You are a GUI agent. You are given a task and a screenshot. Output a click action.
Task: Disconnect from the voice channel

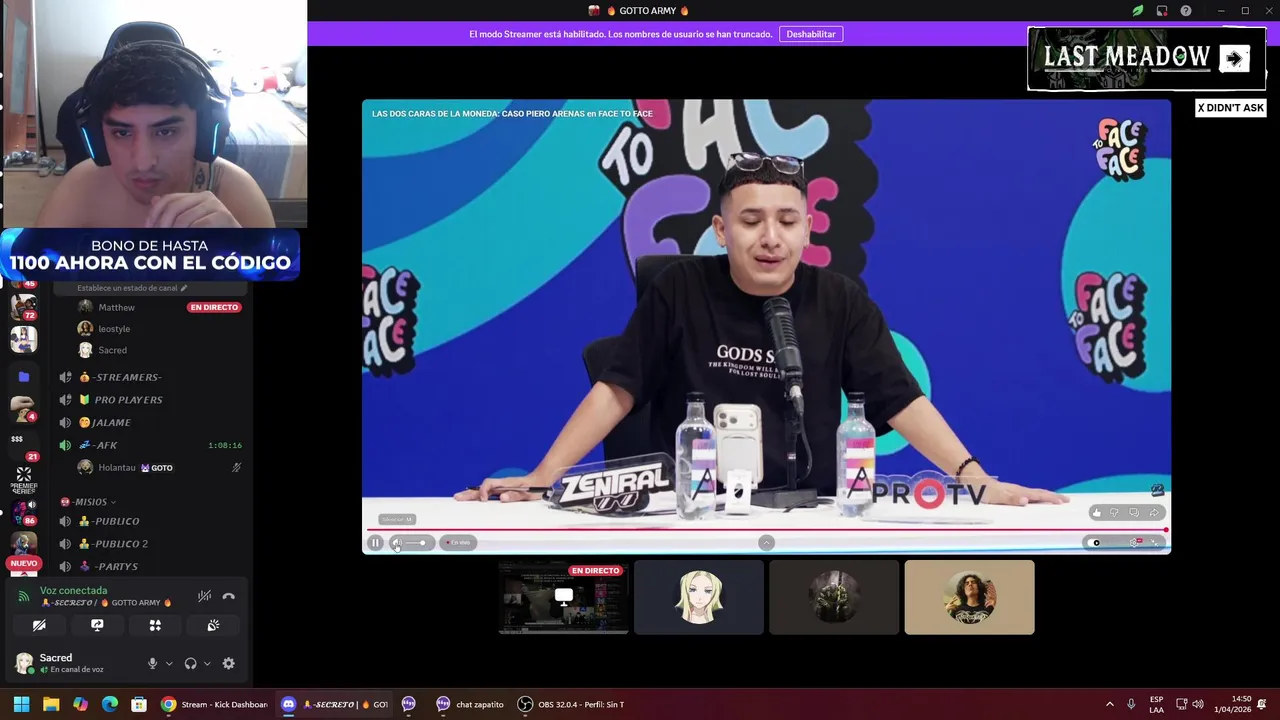pyautogui.click(x=228, y=596)
